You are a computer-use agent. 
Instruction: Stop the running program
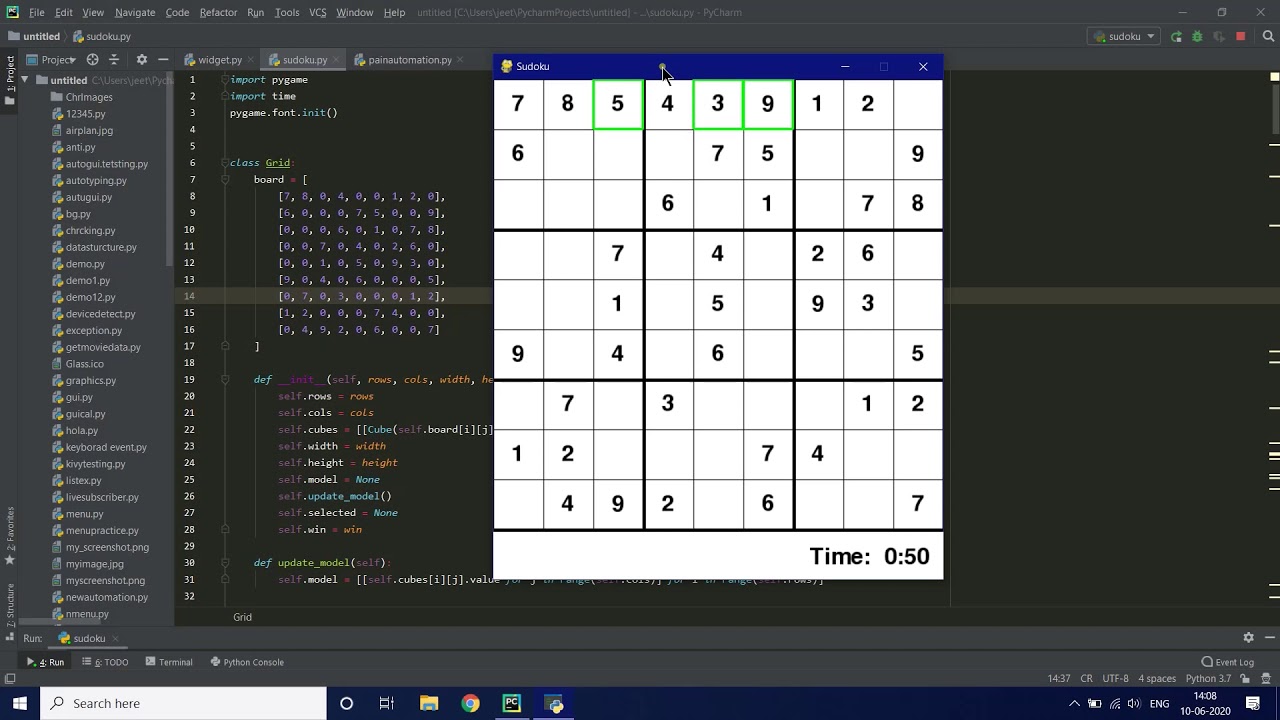click(1241, 36)
